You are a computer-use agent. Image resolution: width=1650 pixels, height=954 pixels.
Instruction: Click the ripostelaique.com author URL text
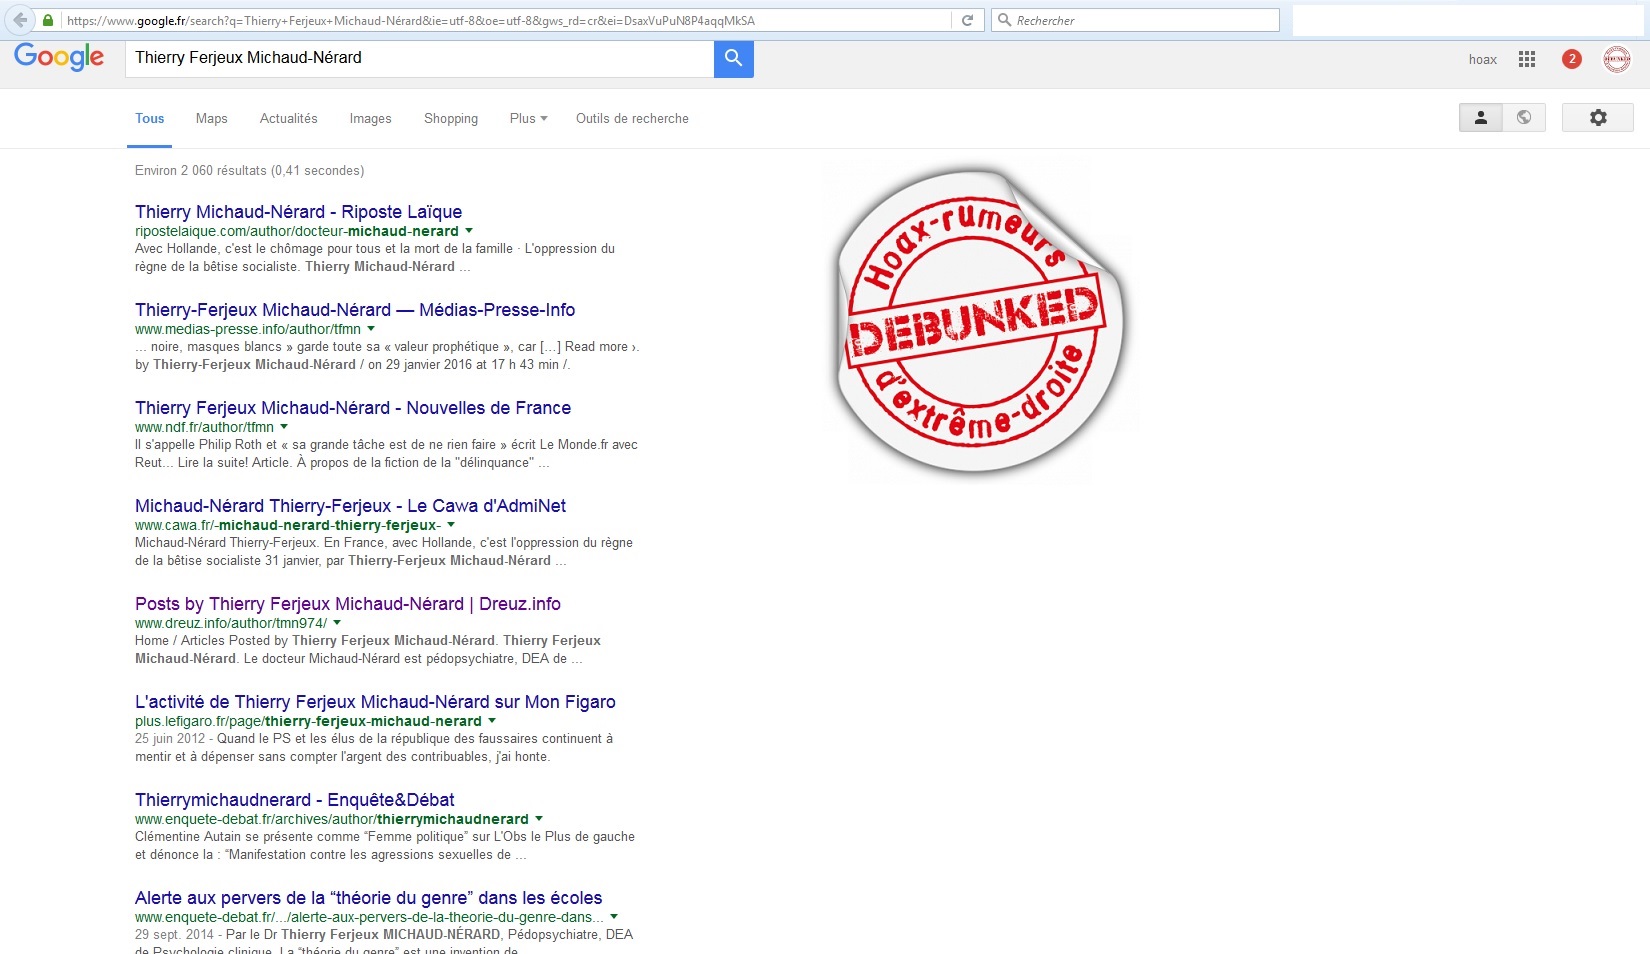tap(297, 231)
